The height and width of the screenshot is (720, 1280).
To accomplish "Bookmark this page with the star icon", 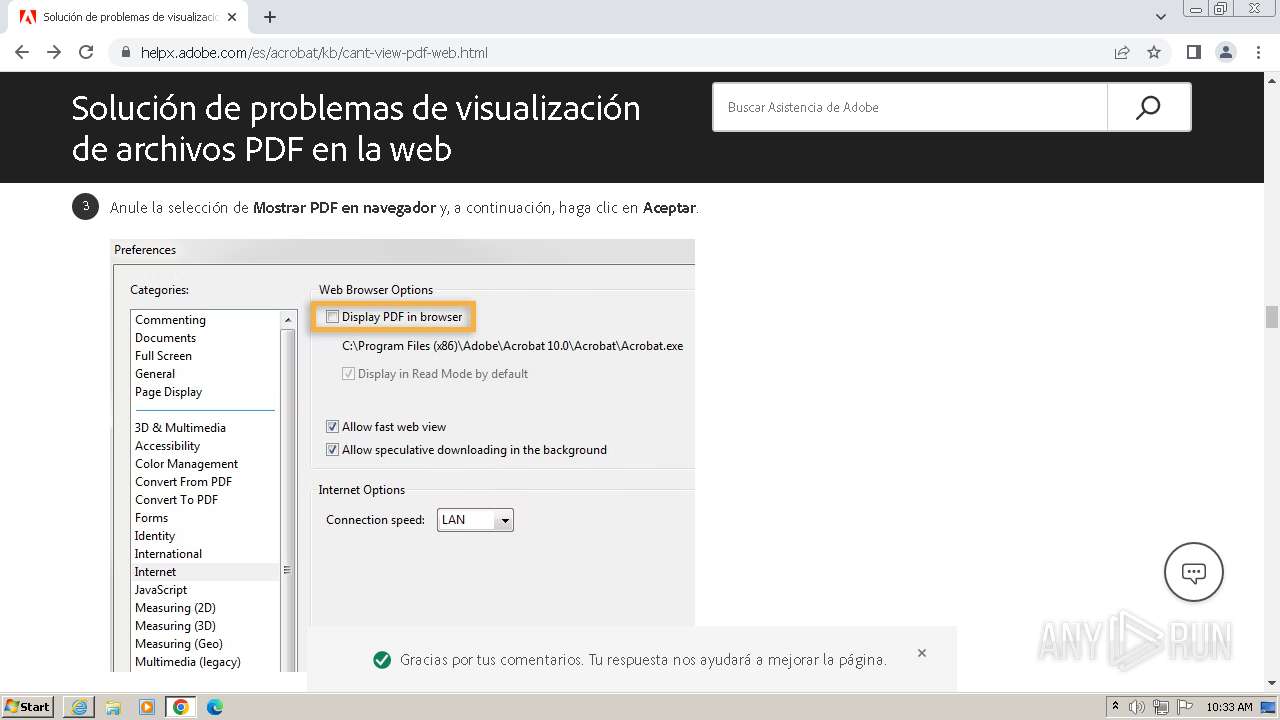I will (x=1154, y=52).
